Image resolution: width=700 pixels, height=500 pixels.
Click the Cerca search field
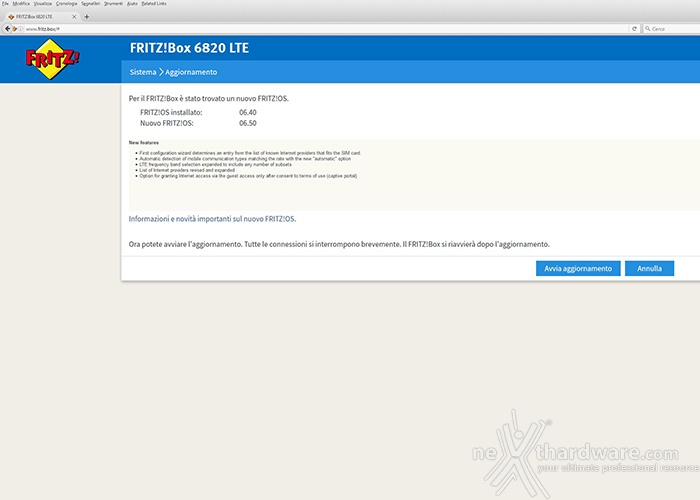[672, 29]
